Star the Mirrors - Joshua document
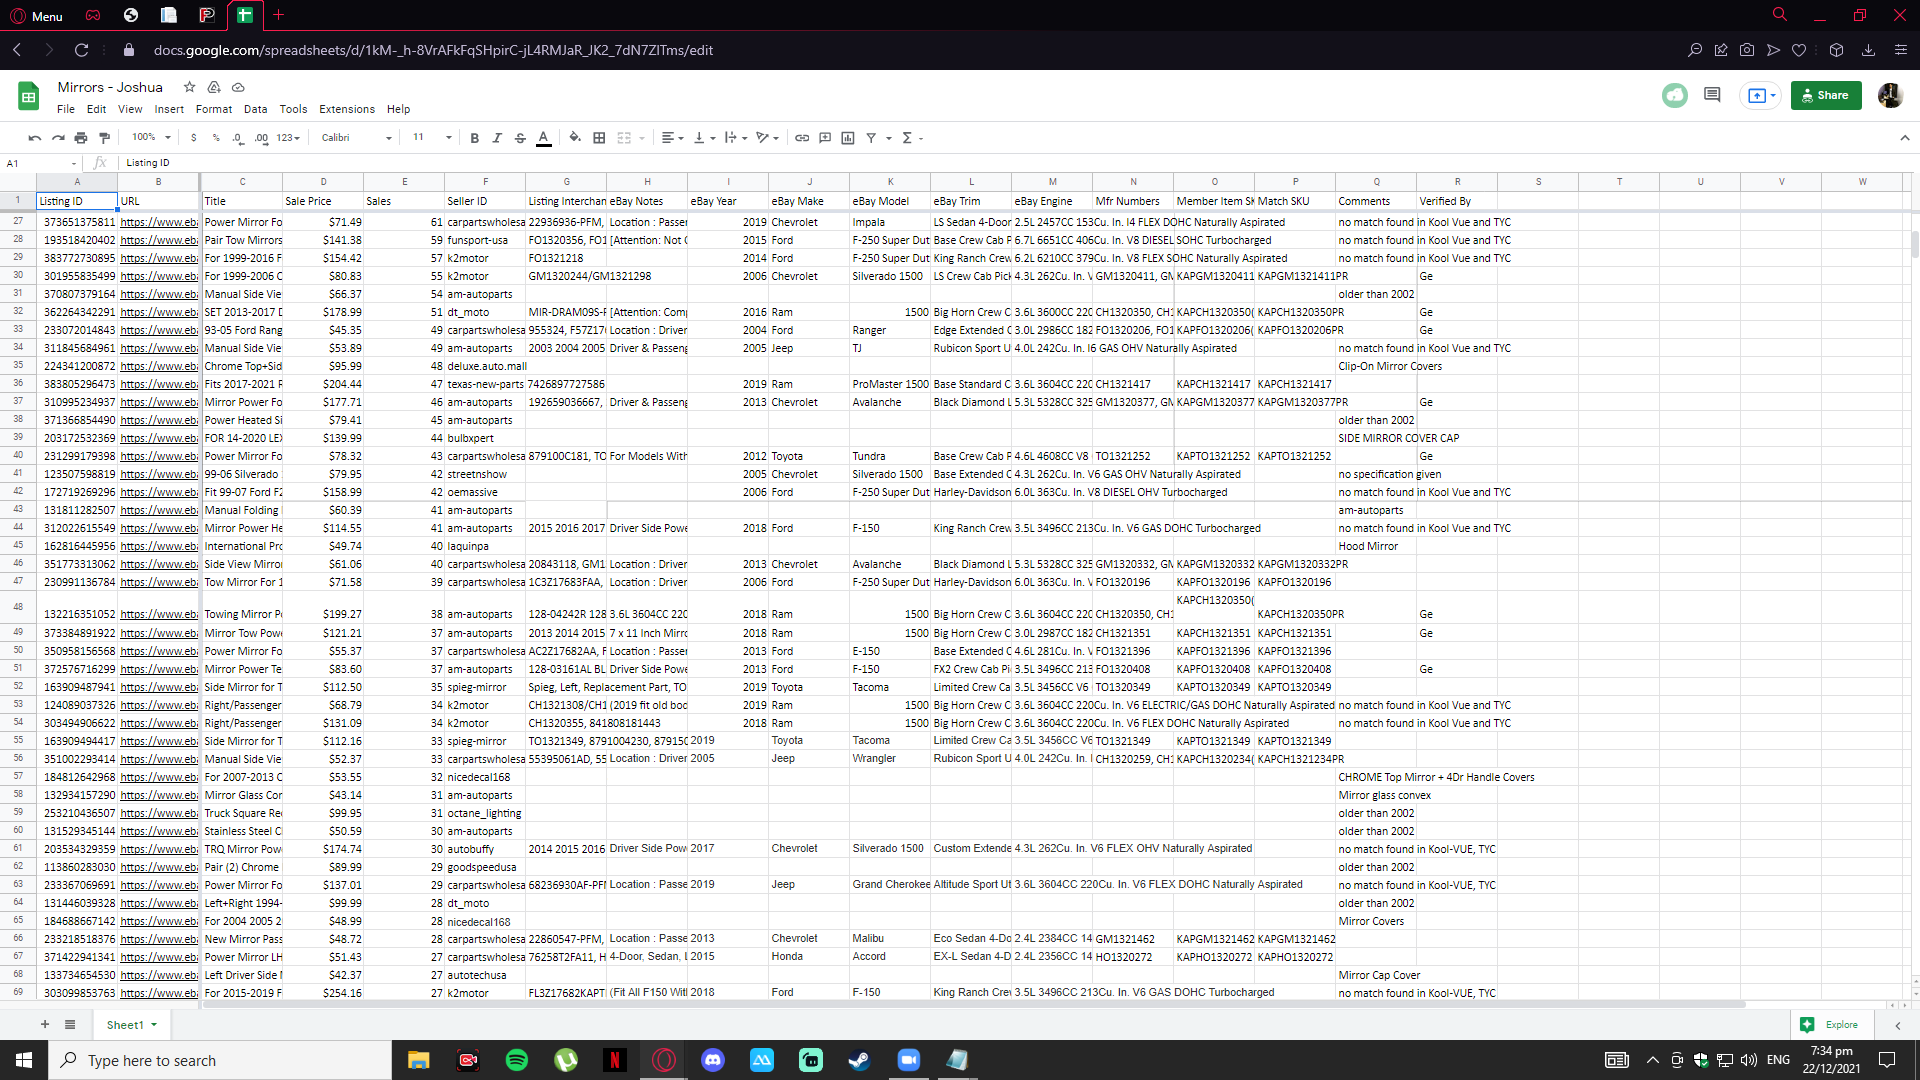1920x1080 pixels. pyautogui.click(x=189, y=87)
